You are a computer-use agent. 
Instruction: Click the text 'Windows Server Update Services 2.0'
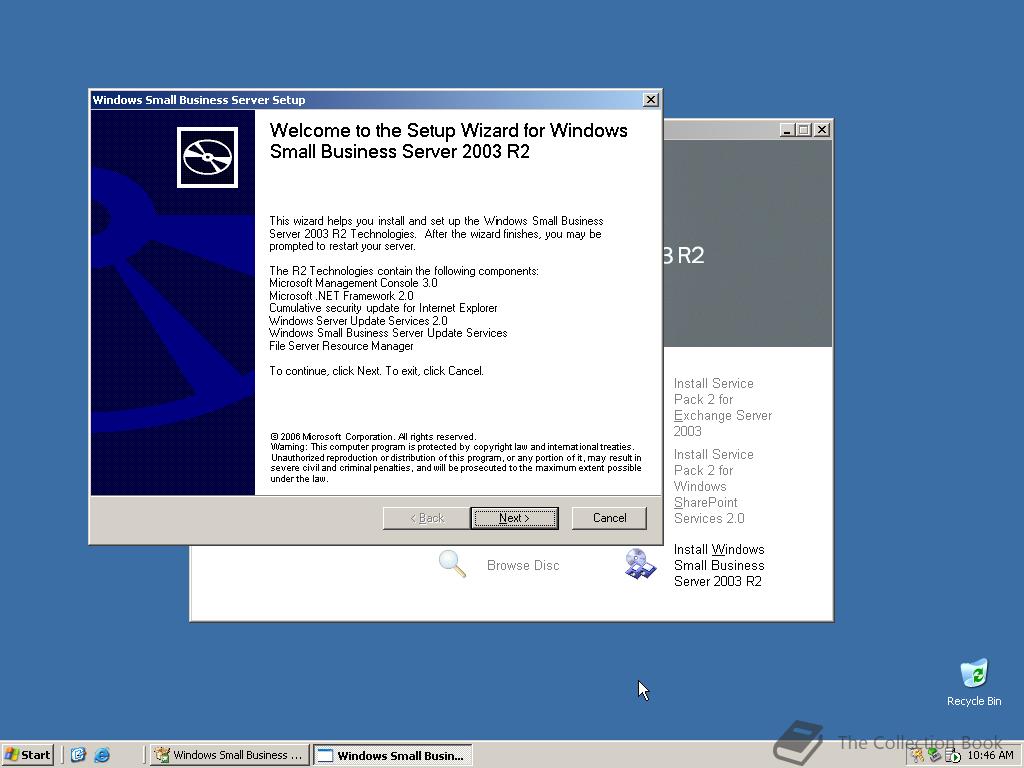[x=359, y=321]
